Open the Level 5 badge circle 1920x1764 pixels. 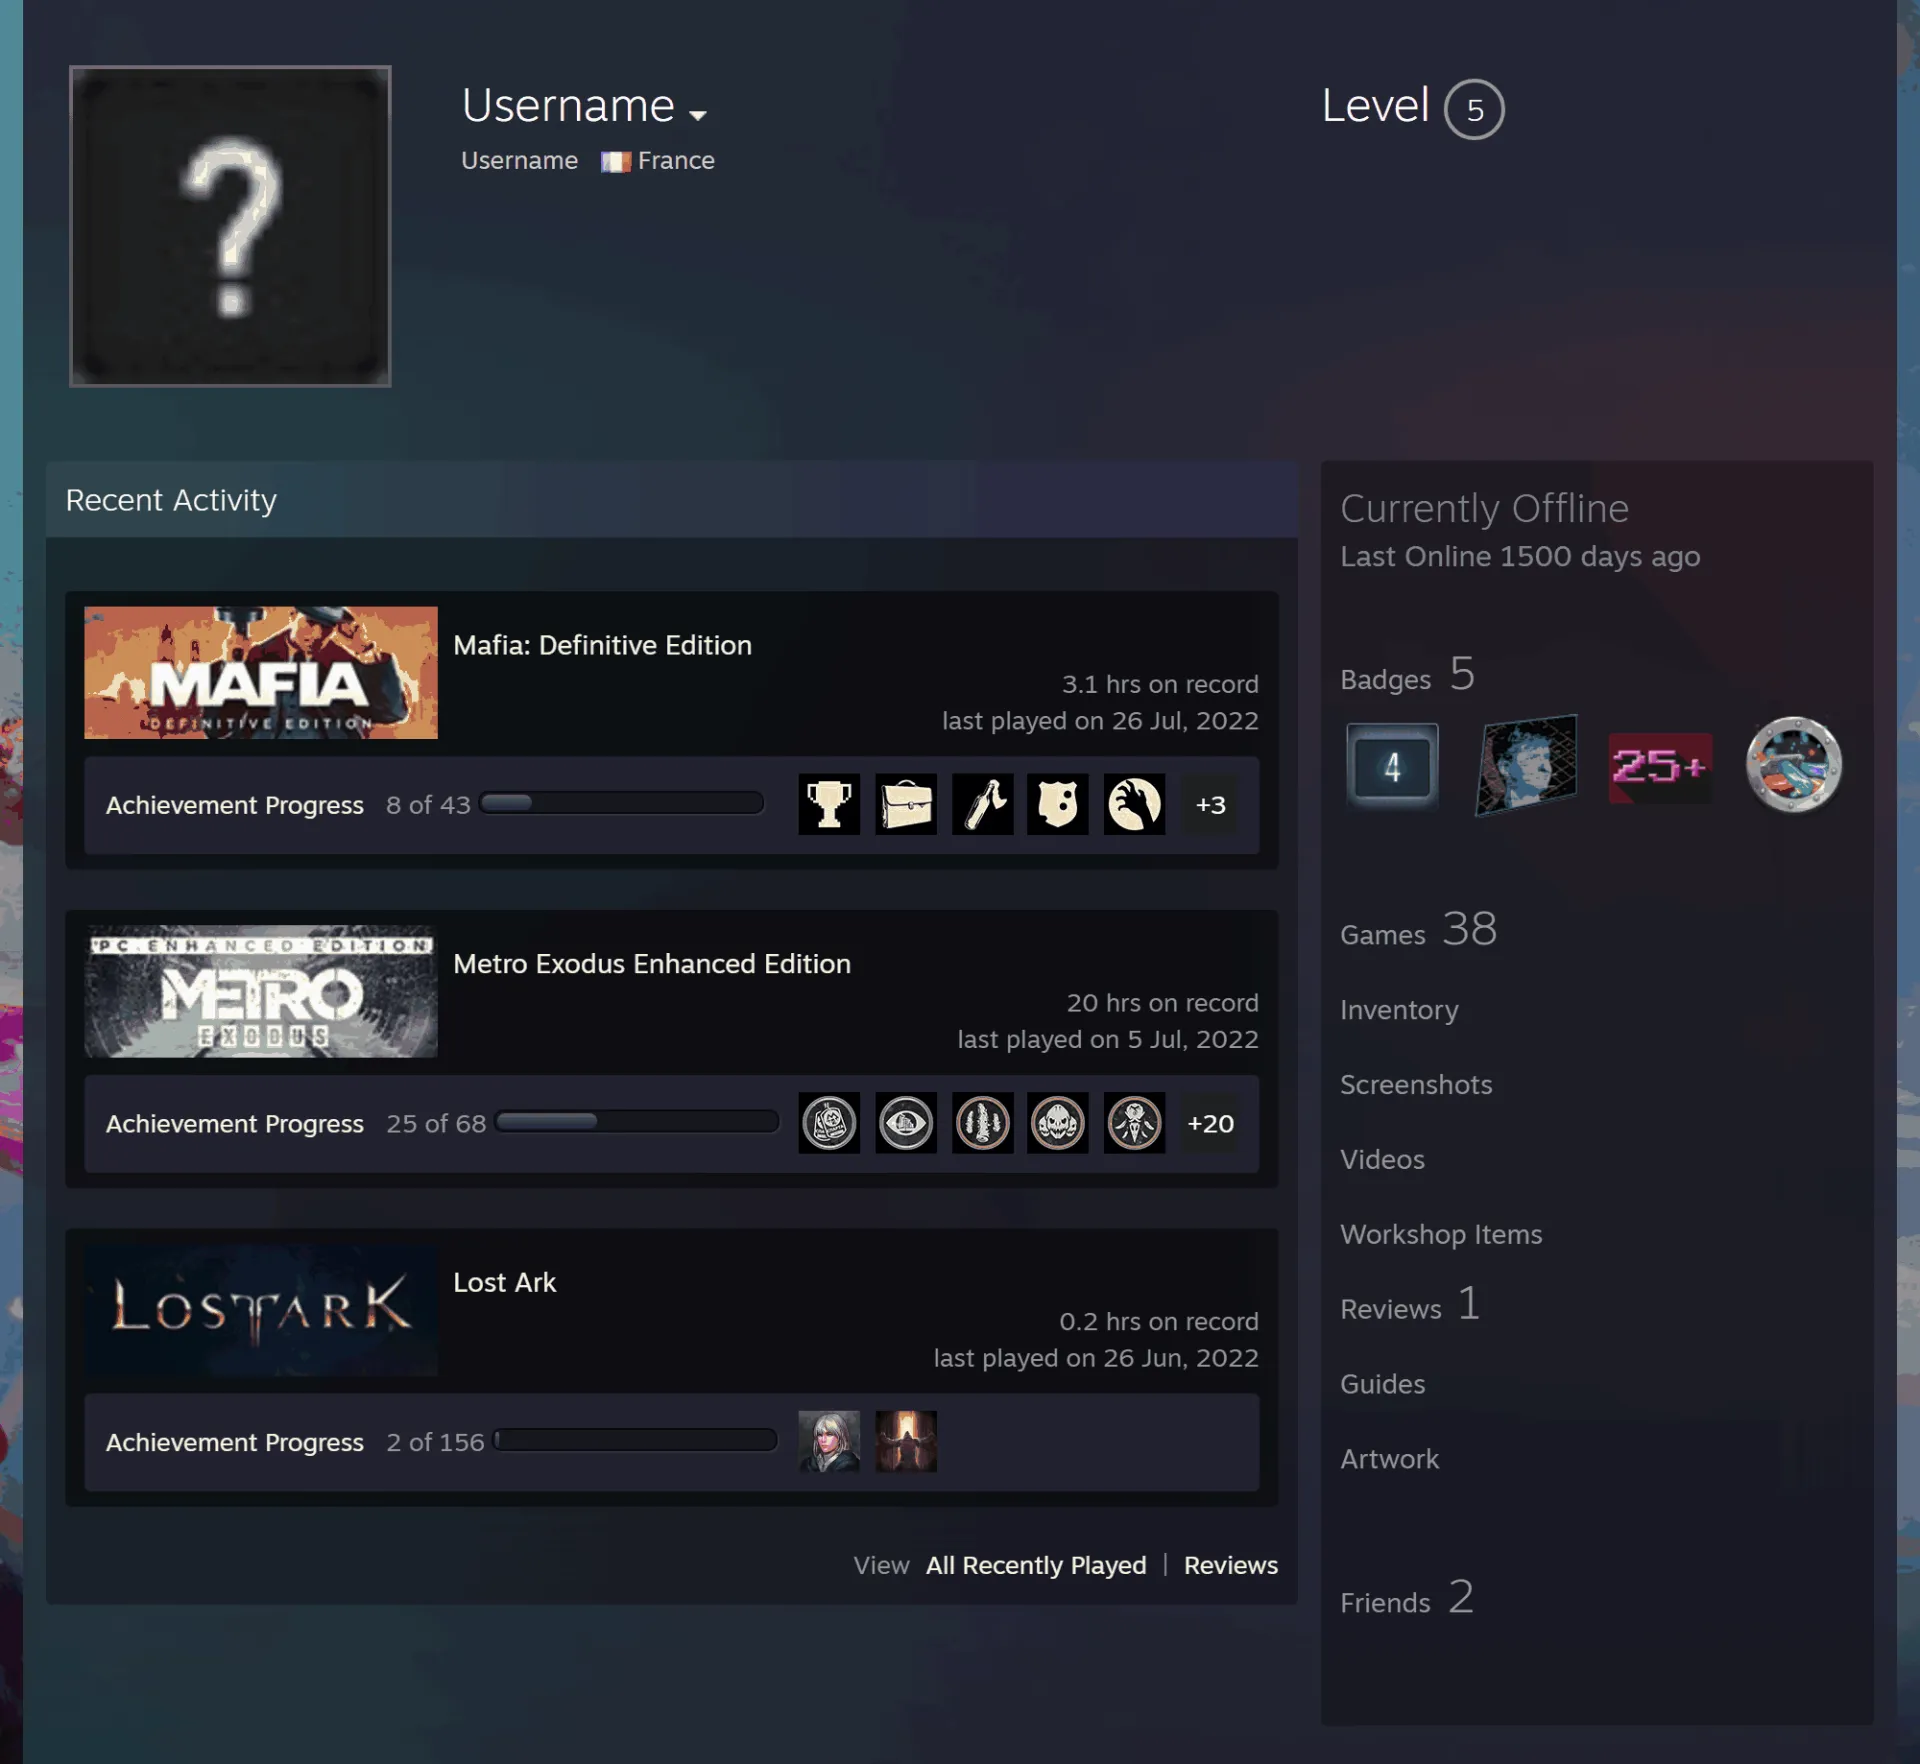point(1473,109)
